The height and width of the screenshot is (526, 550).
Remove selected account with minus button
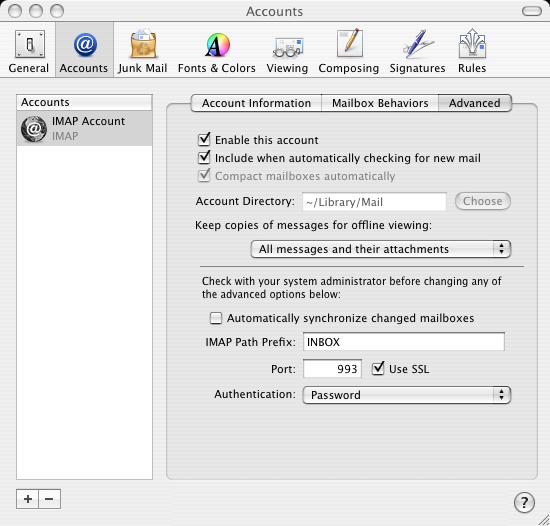pos(49,499)
